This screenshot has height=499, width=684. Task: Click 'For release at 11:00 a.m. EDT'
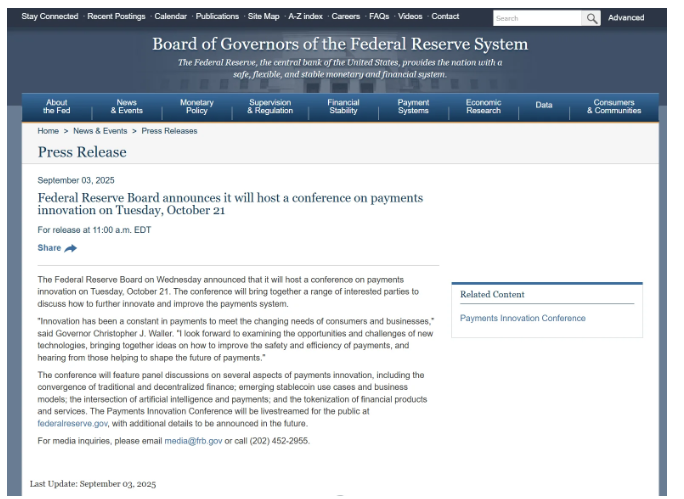[94, 230]
